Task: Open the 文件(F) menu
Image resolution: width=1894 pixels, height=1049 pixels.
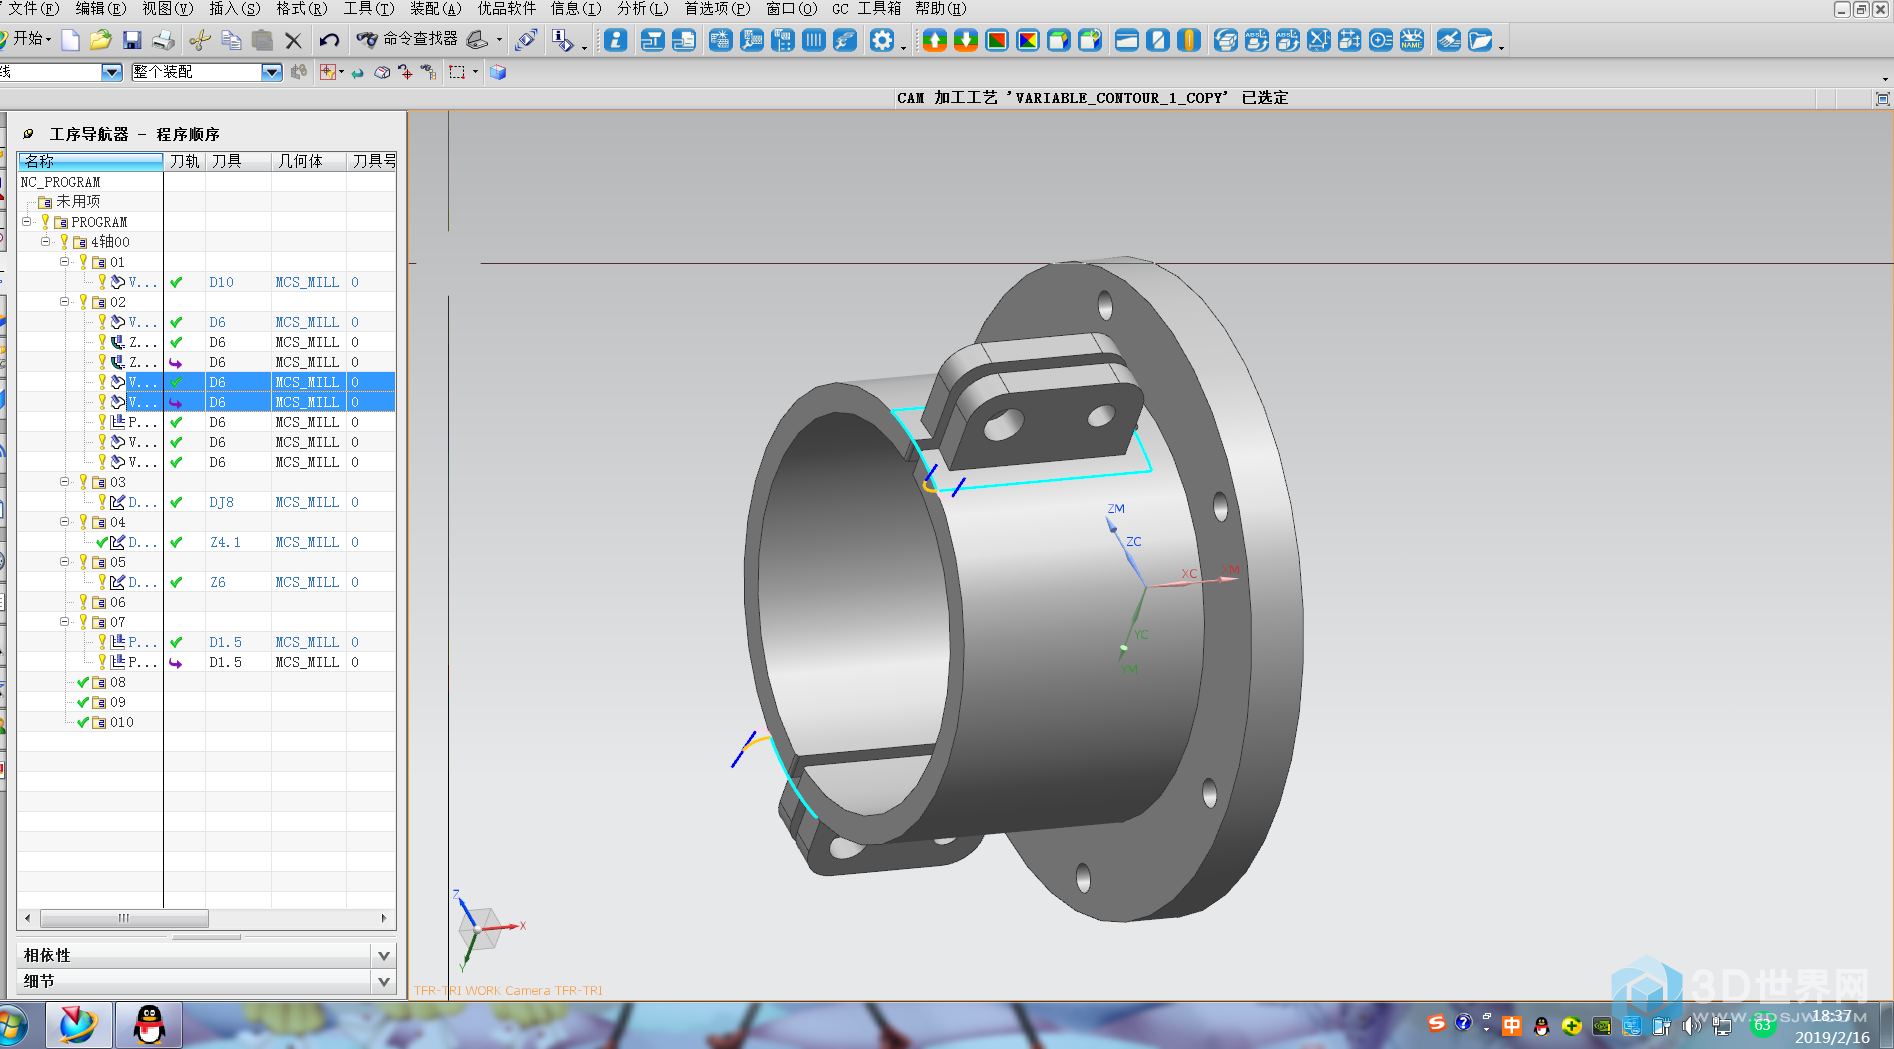Action: click(x=33, y=9)
